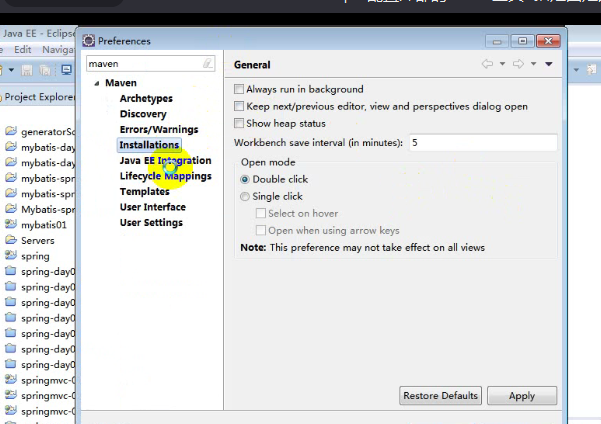601x424 pixels.
Task: Click the Save All icon in Eclipse toolbar
Action: pyautogui.click(x=45, y=70)
